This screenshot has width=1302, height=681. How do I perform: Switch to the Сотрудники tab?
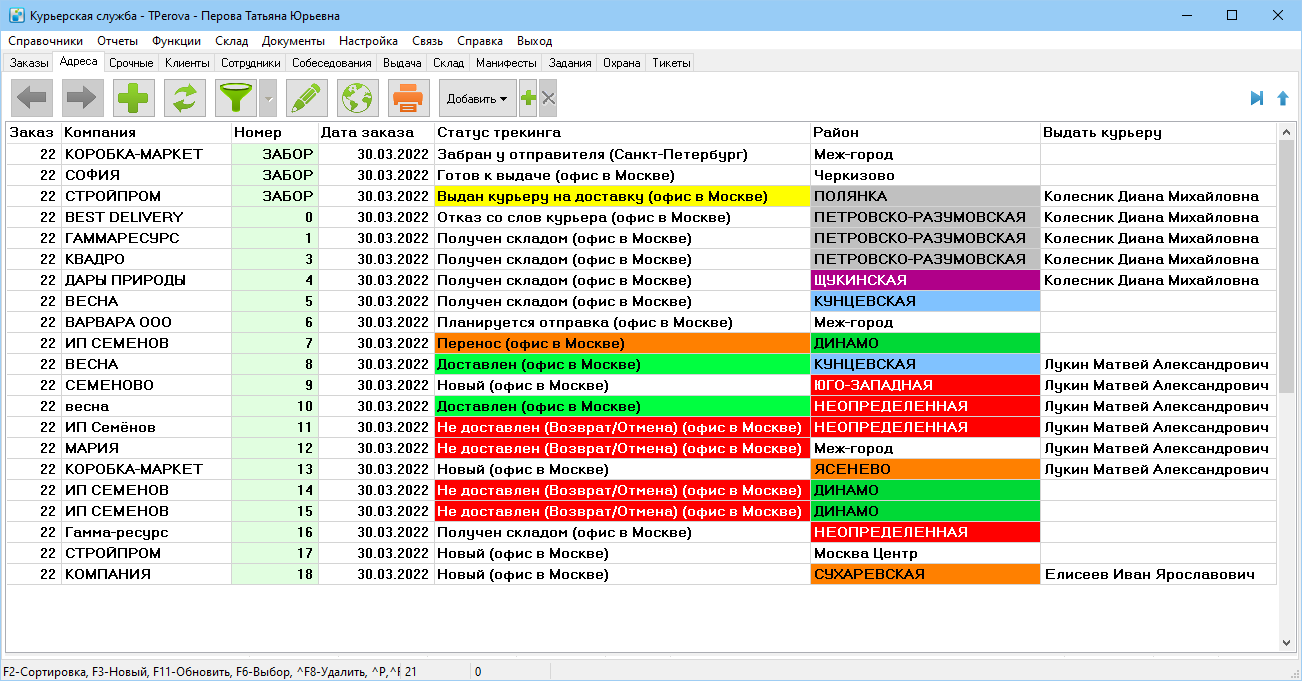(x=251, y=63)
